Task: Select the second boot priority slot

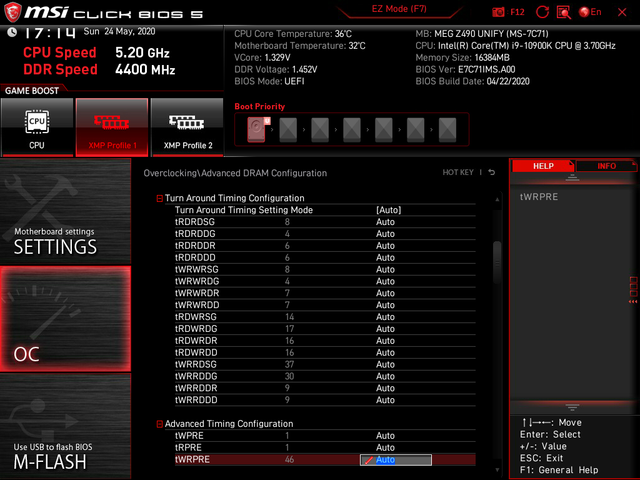Action: (288, 130)
